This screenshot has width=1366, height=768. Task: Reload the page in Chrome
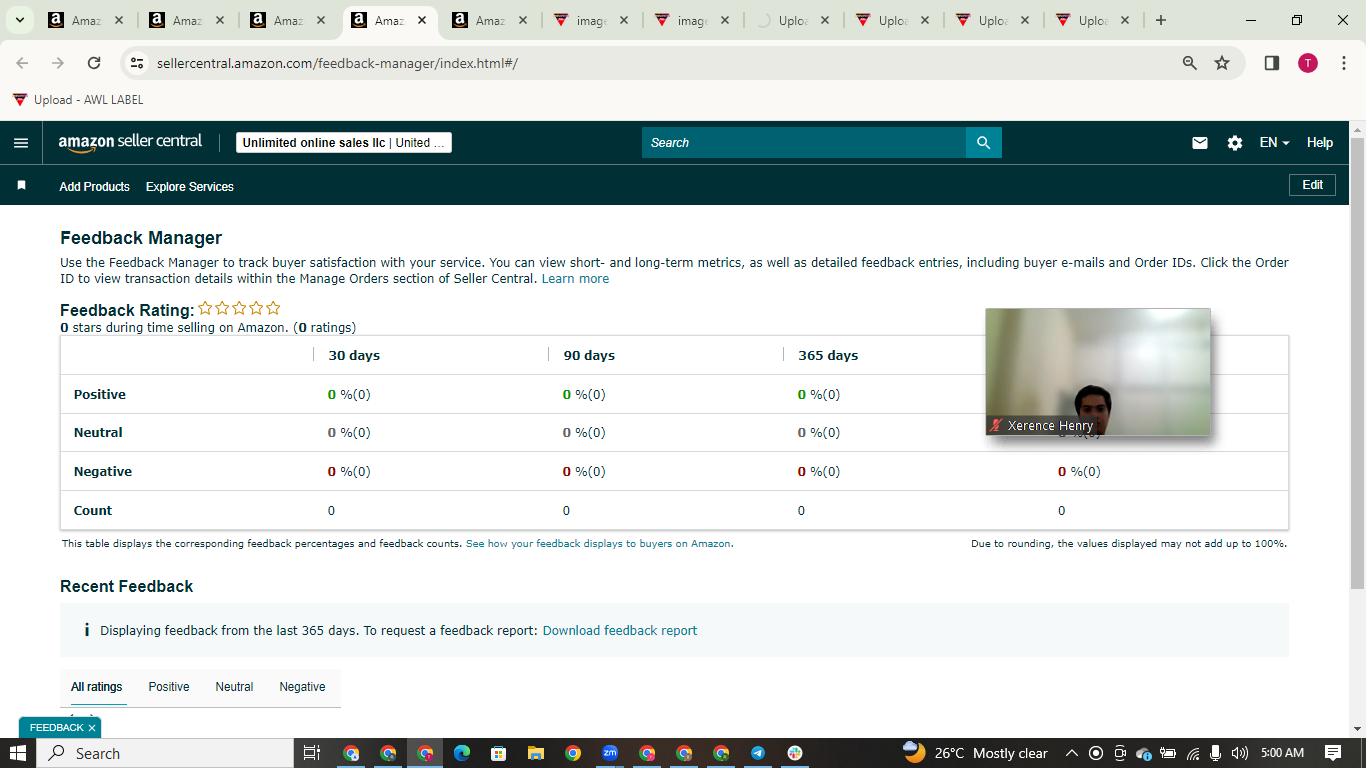(x=94, y=63)
